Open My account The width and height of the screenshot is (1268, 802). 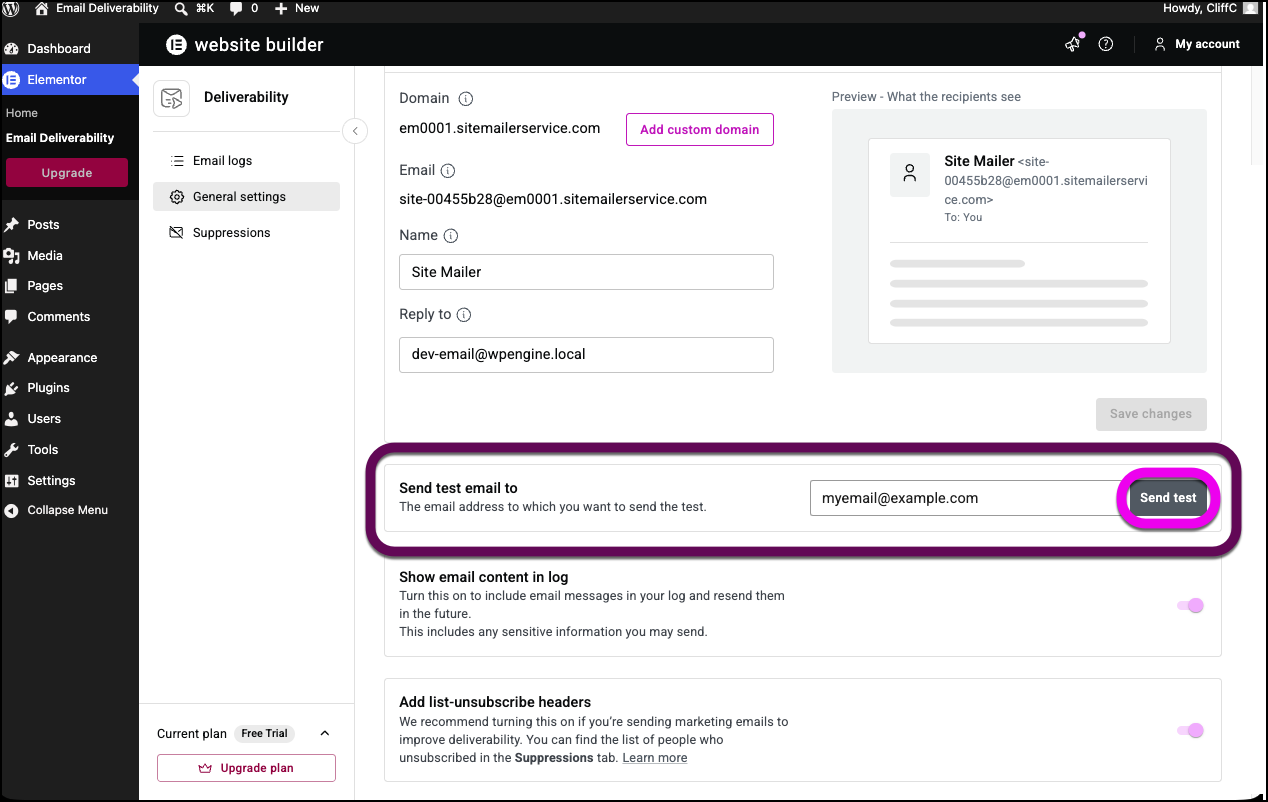pos(1196,44)
